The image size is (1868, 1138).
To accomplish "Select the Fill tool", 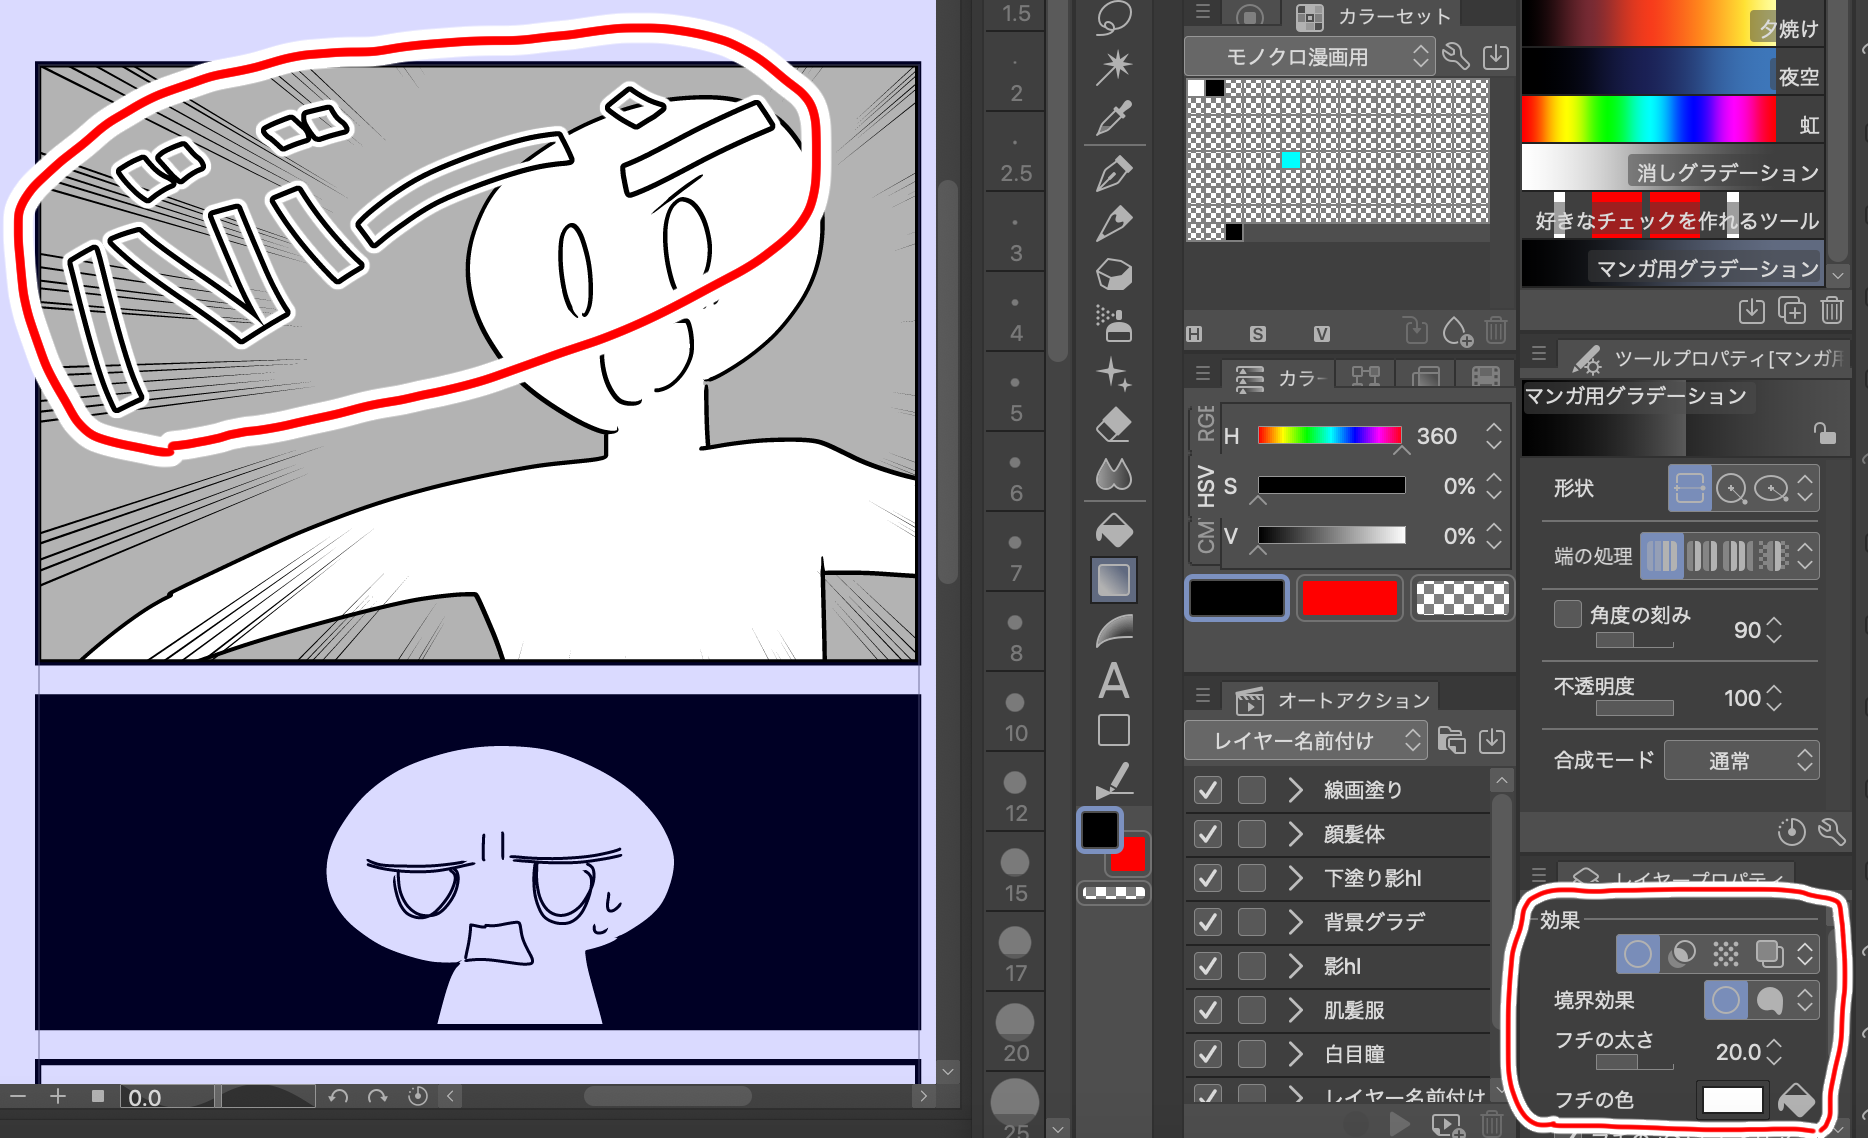I will 1113,530.
